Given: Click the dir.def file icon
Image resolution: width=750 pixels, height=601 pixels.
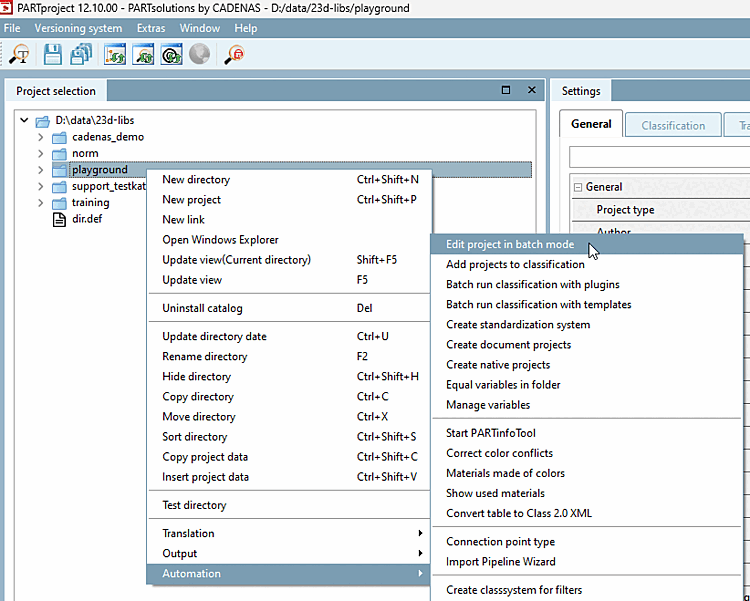Looking at the screenshot, I should pyautogui.click(x=59, y=220).
